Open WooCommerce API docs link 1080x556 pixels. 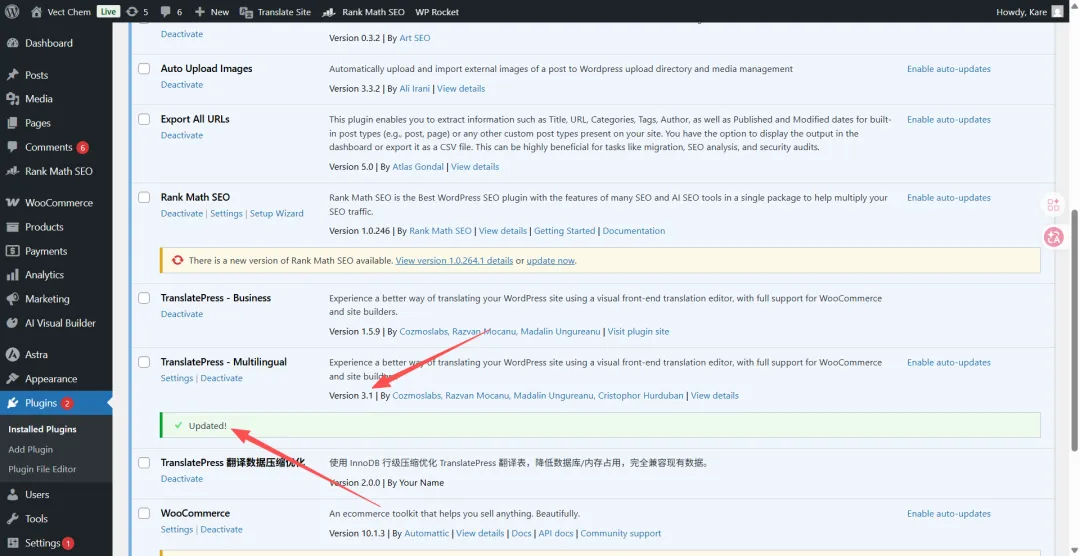coord(555,533)
